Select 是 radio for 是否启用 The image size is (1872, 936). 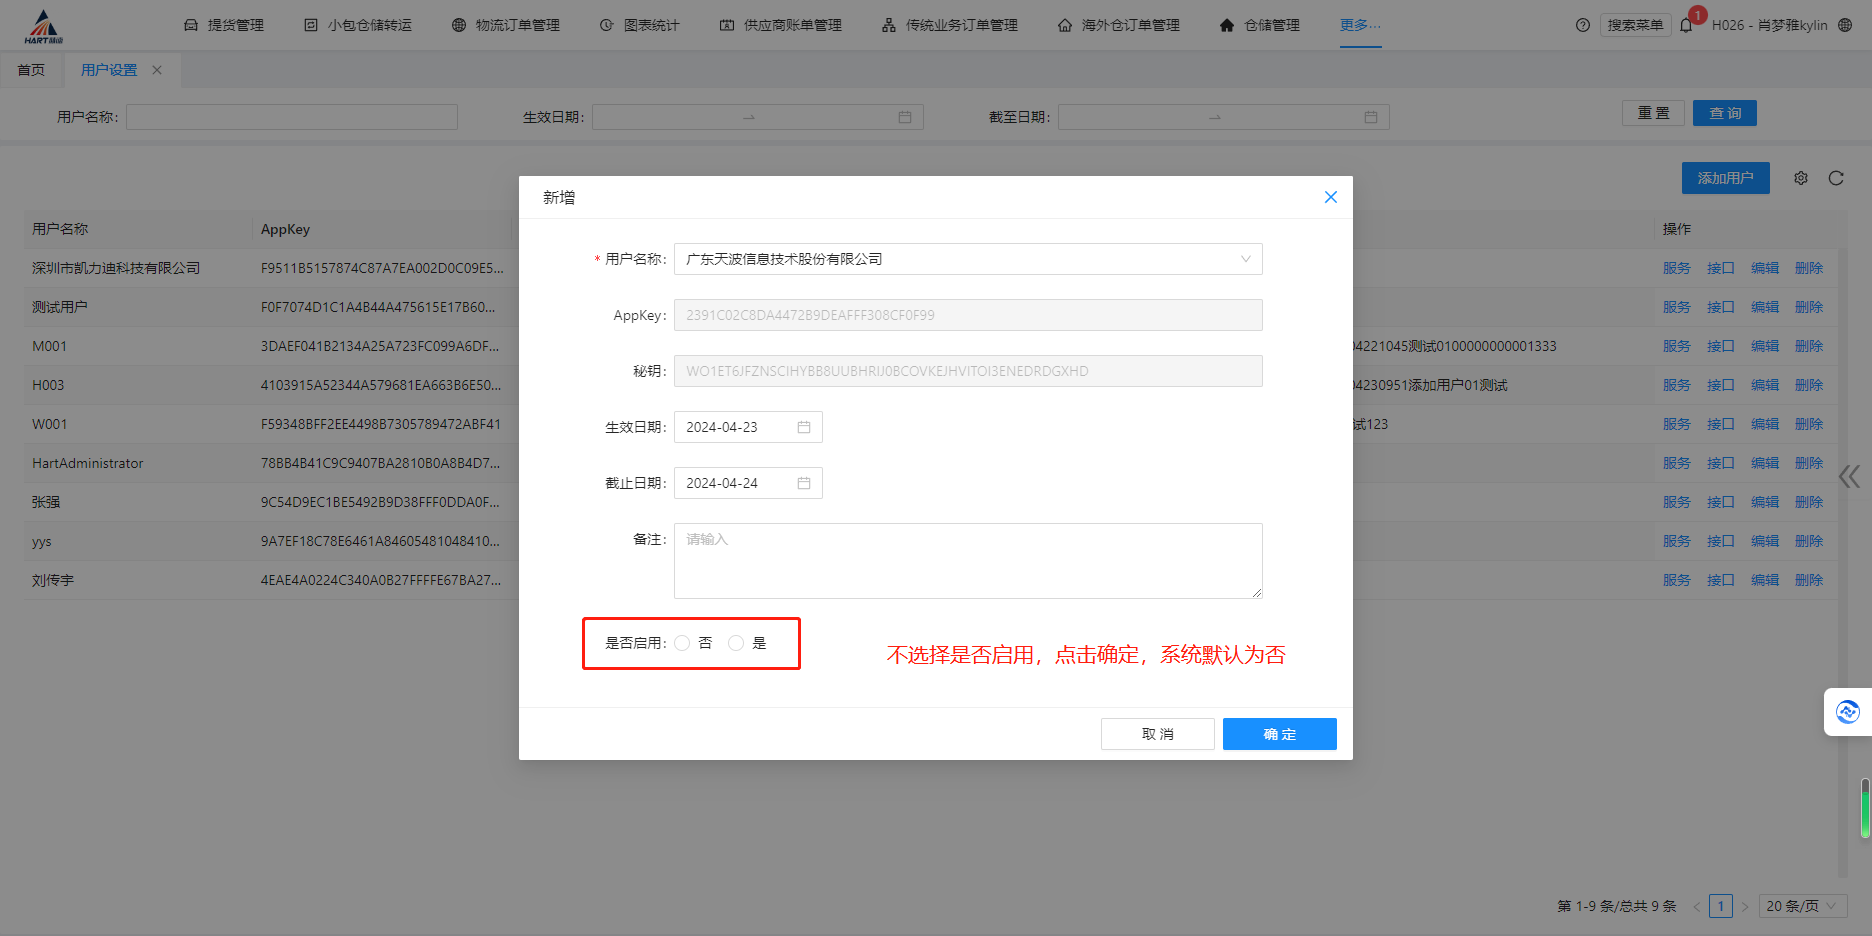tap(736, 643)
